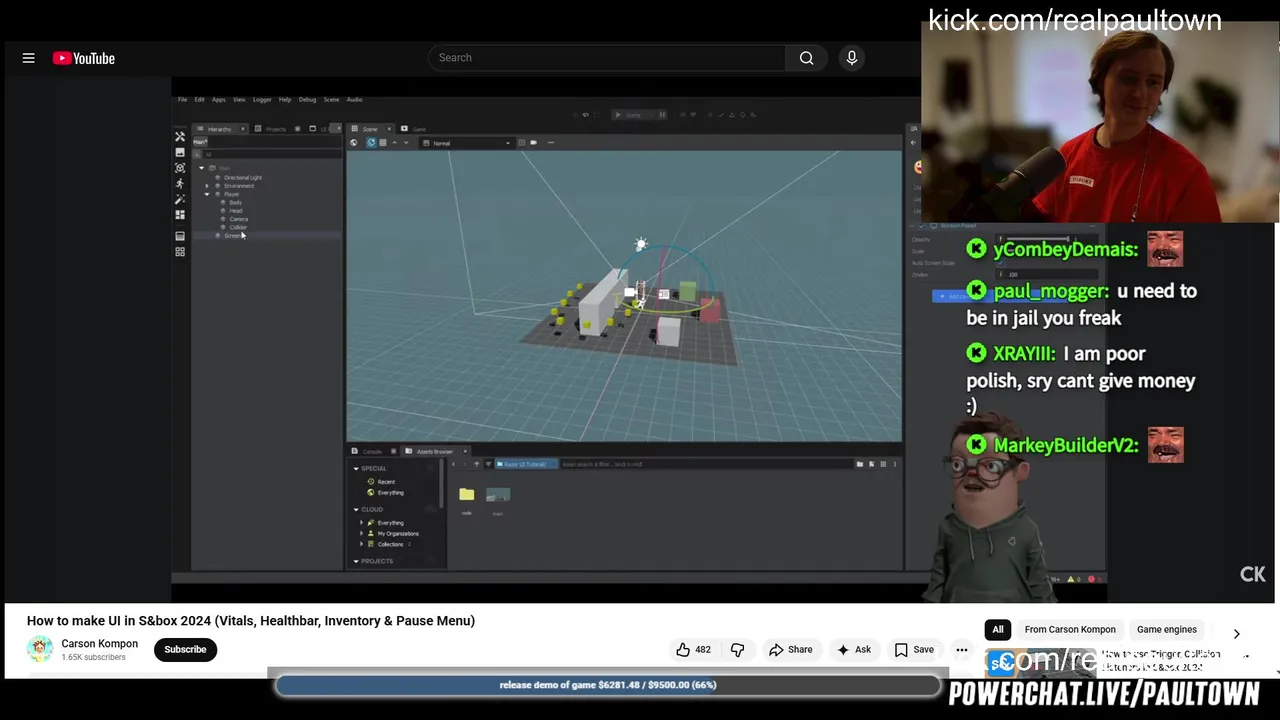
Task: Select the running figure tool in sidebar
Action: [180, 184]
